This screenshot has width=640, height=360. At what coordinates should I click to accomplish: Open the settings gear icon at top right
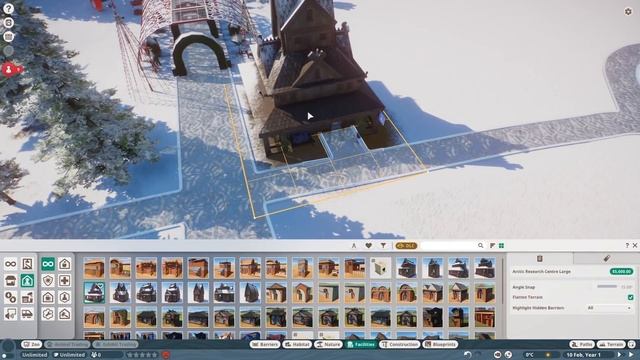point(628,12)
